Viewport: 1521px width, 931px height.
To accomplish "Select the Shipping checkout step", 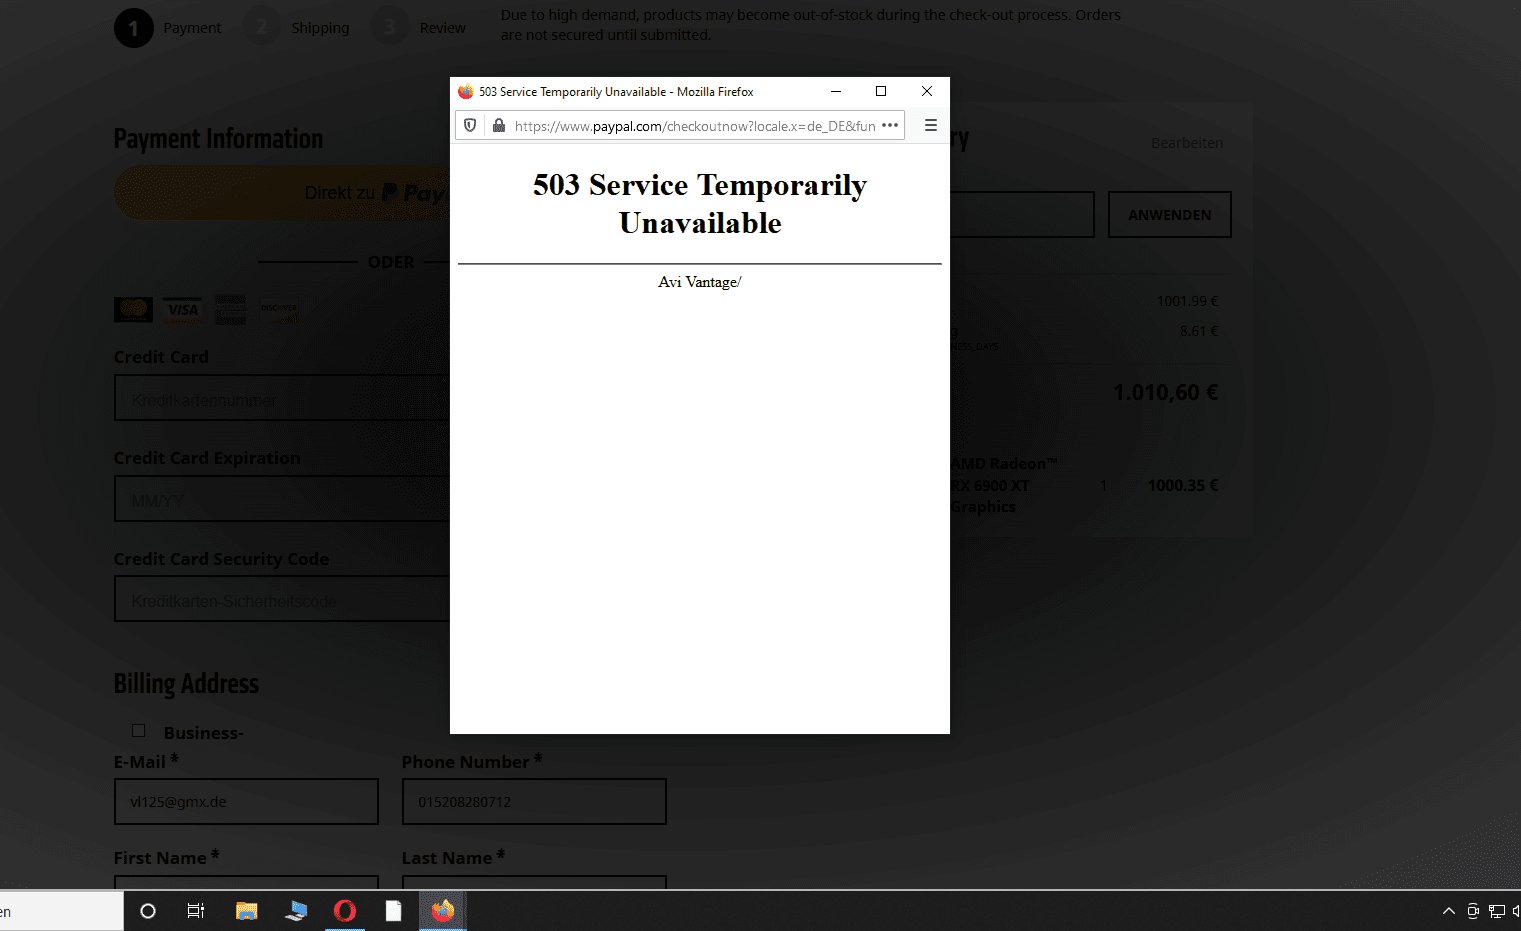I will click(x=320, y=28).
